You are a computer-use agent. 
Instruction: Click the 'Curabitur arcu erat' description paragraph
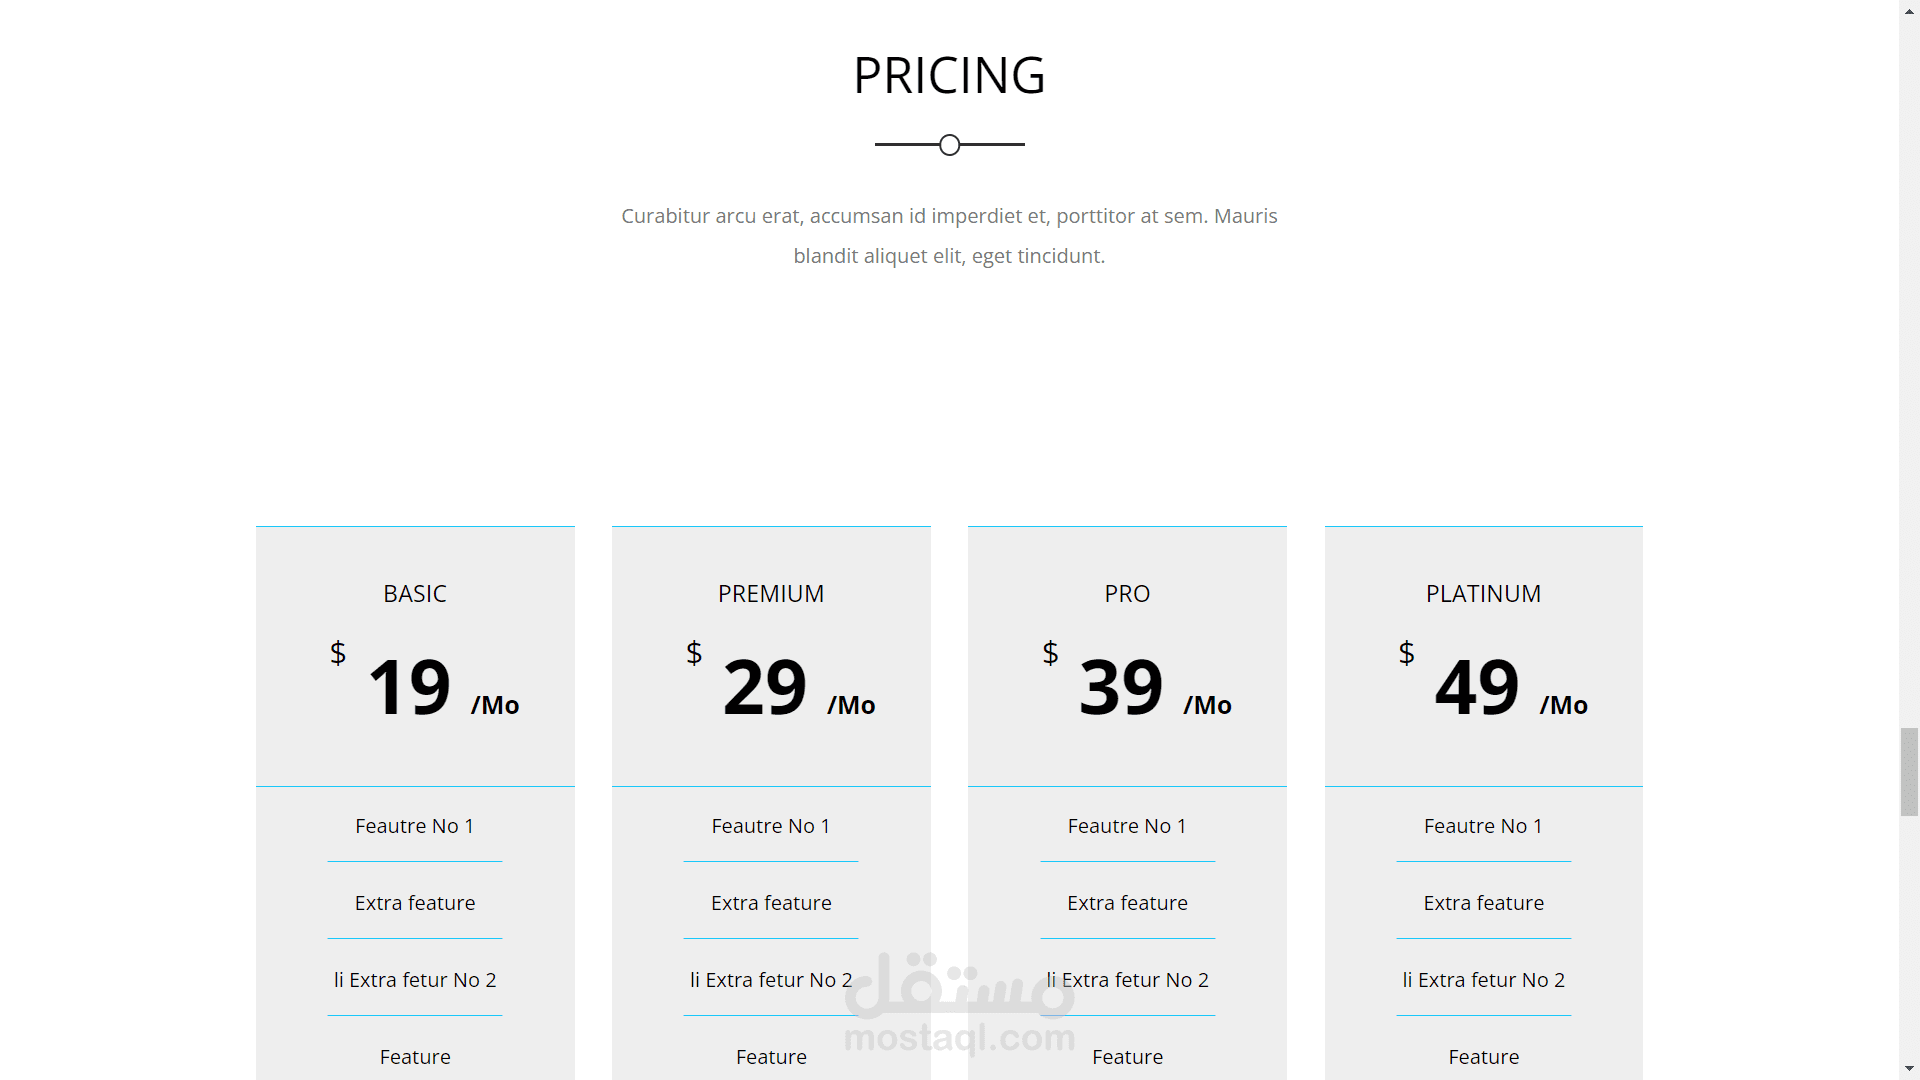pyautogui.click(x=949, y=236)
